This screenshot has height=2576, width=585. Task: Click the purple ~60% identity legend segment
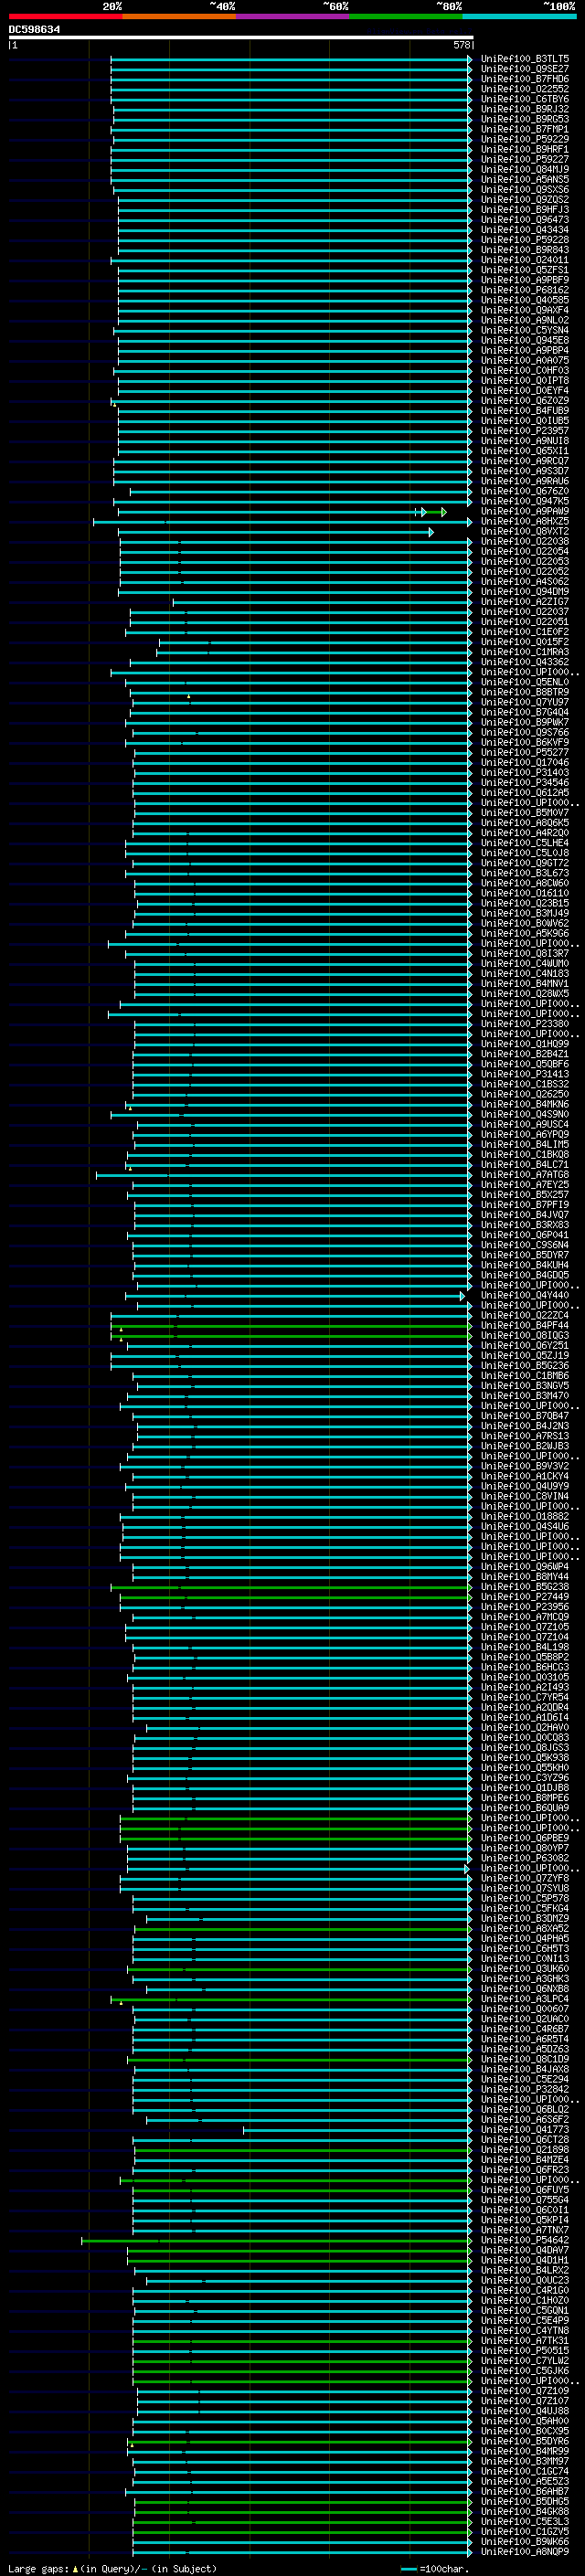click(293, 16)
